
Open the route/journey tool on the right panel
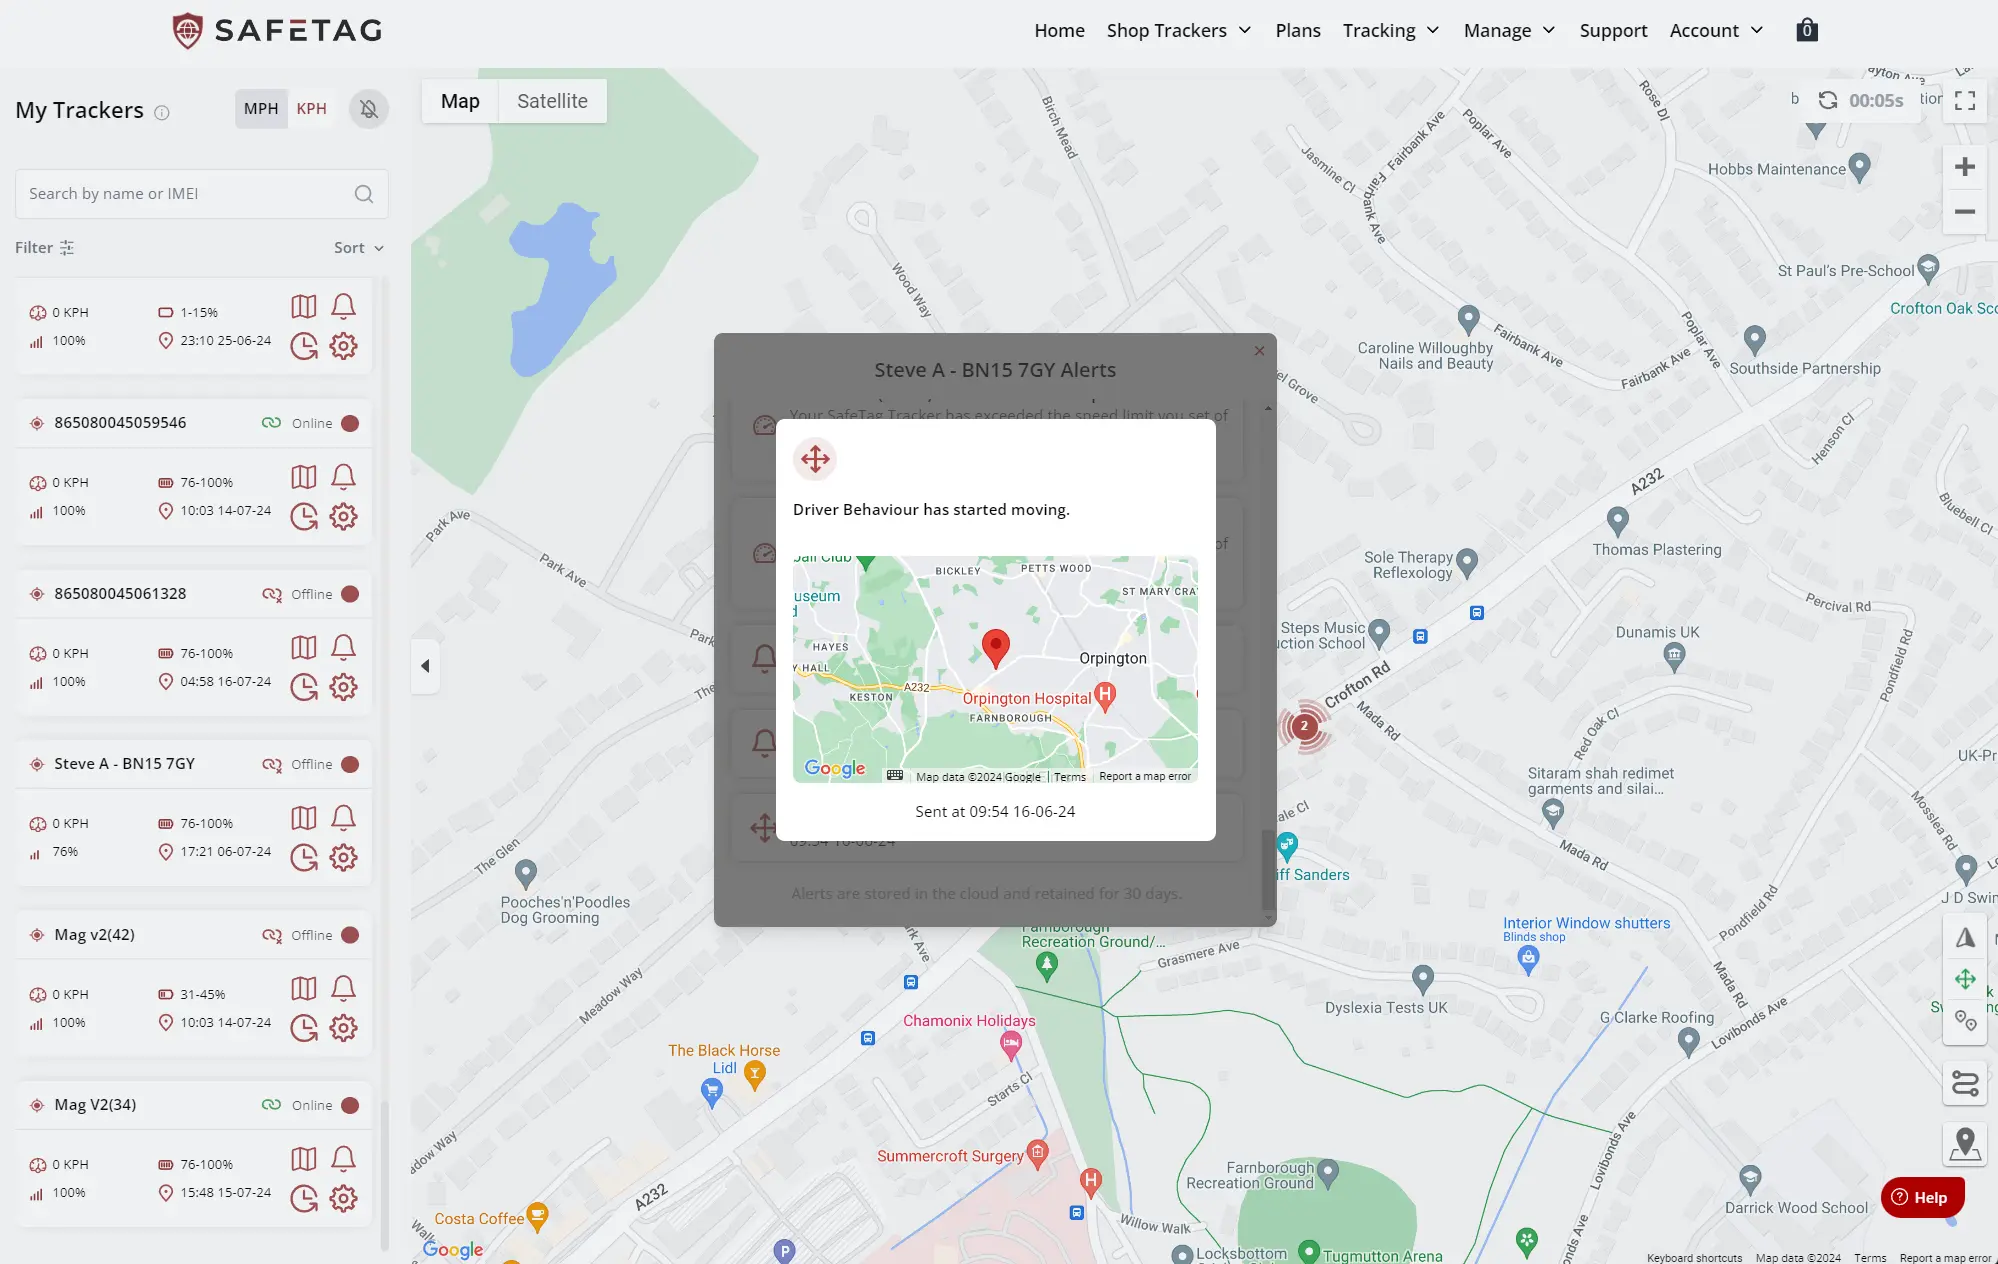[x=1965, y=1083]
